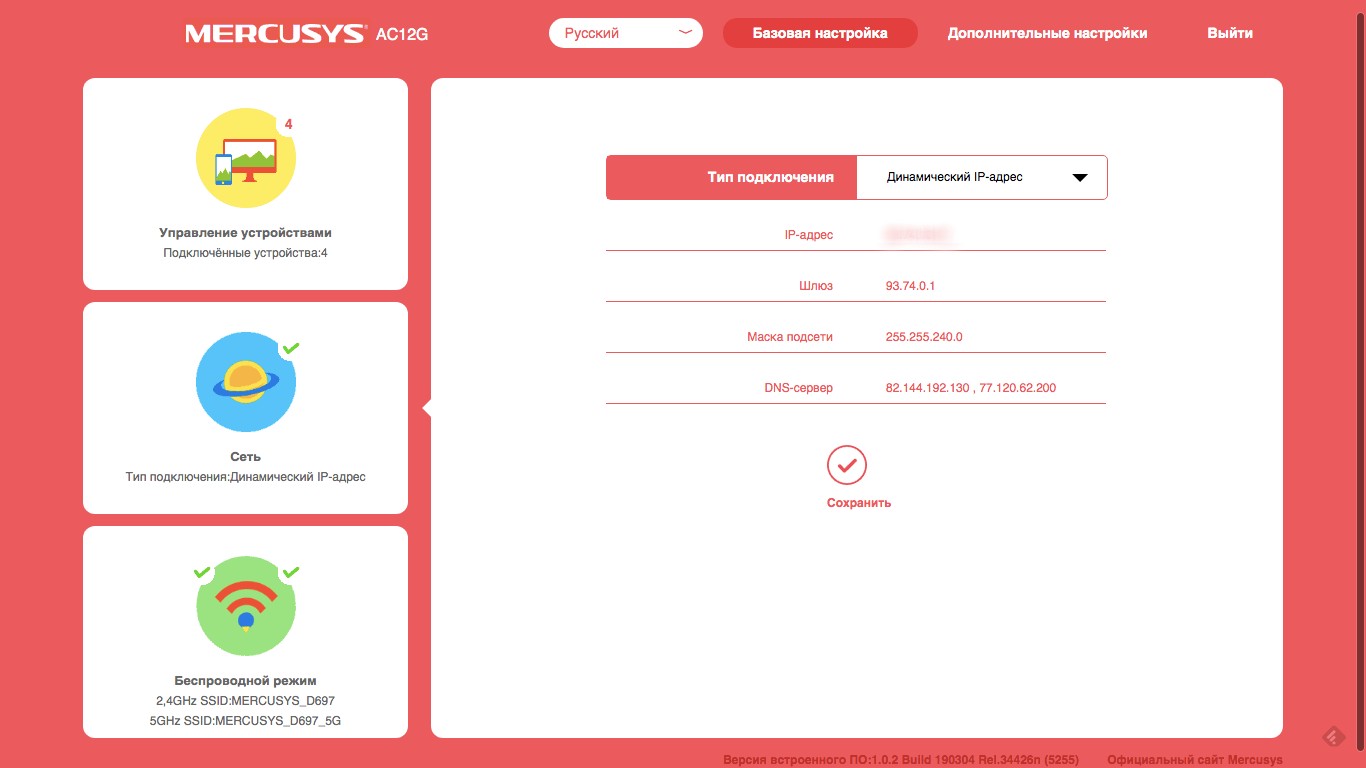Image resolution: width=1366 pixels, height=768 pixels.
Task: Click the Маска подсети value 255.255.240.0
Action: click(x=924, y=337)
